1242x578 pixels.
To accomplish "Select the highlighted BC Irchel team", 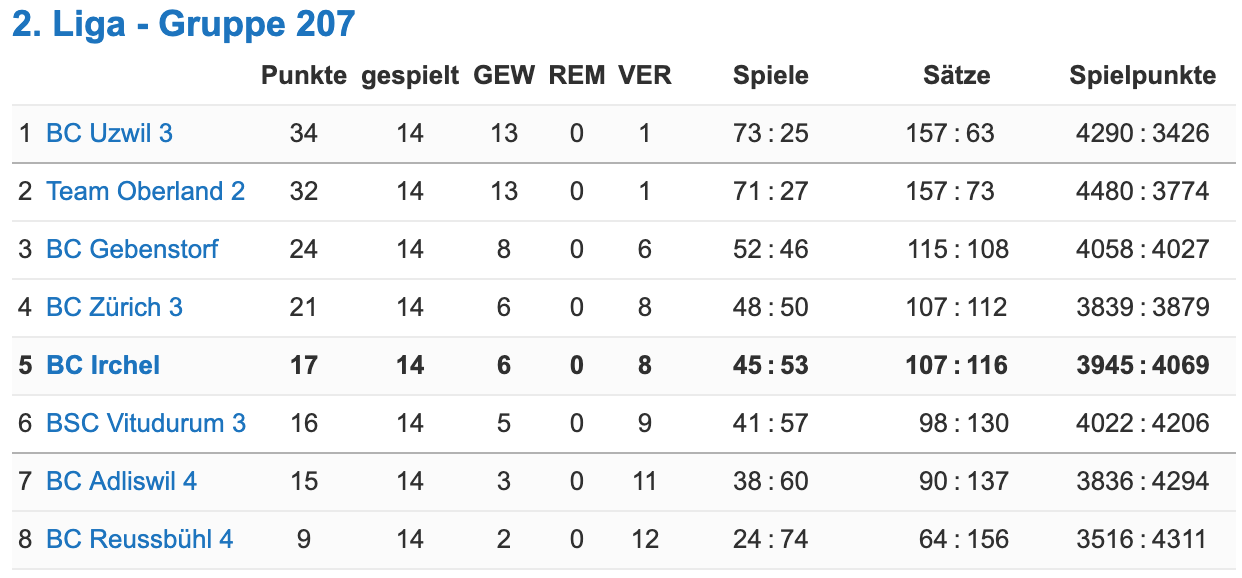I will 103,365.
